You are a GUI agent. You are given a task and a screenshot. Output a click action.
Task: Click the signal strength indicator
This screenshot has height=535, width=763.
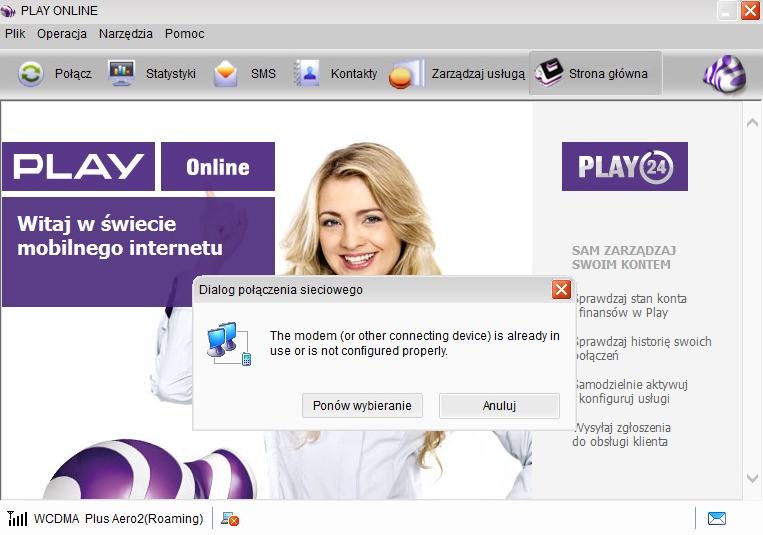tap(17, 518)
